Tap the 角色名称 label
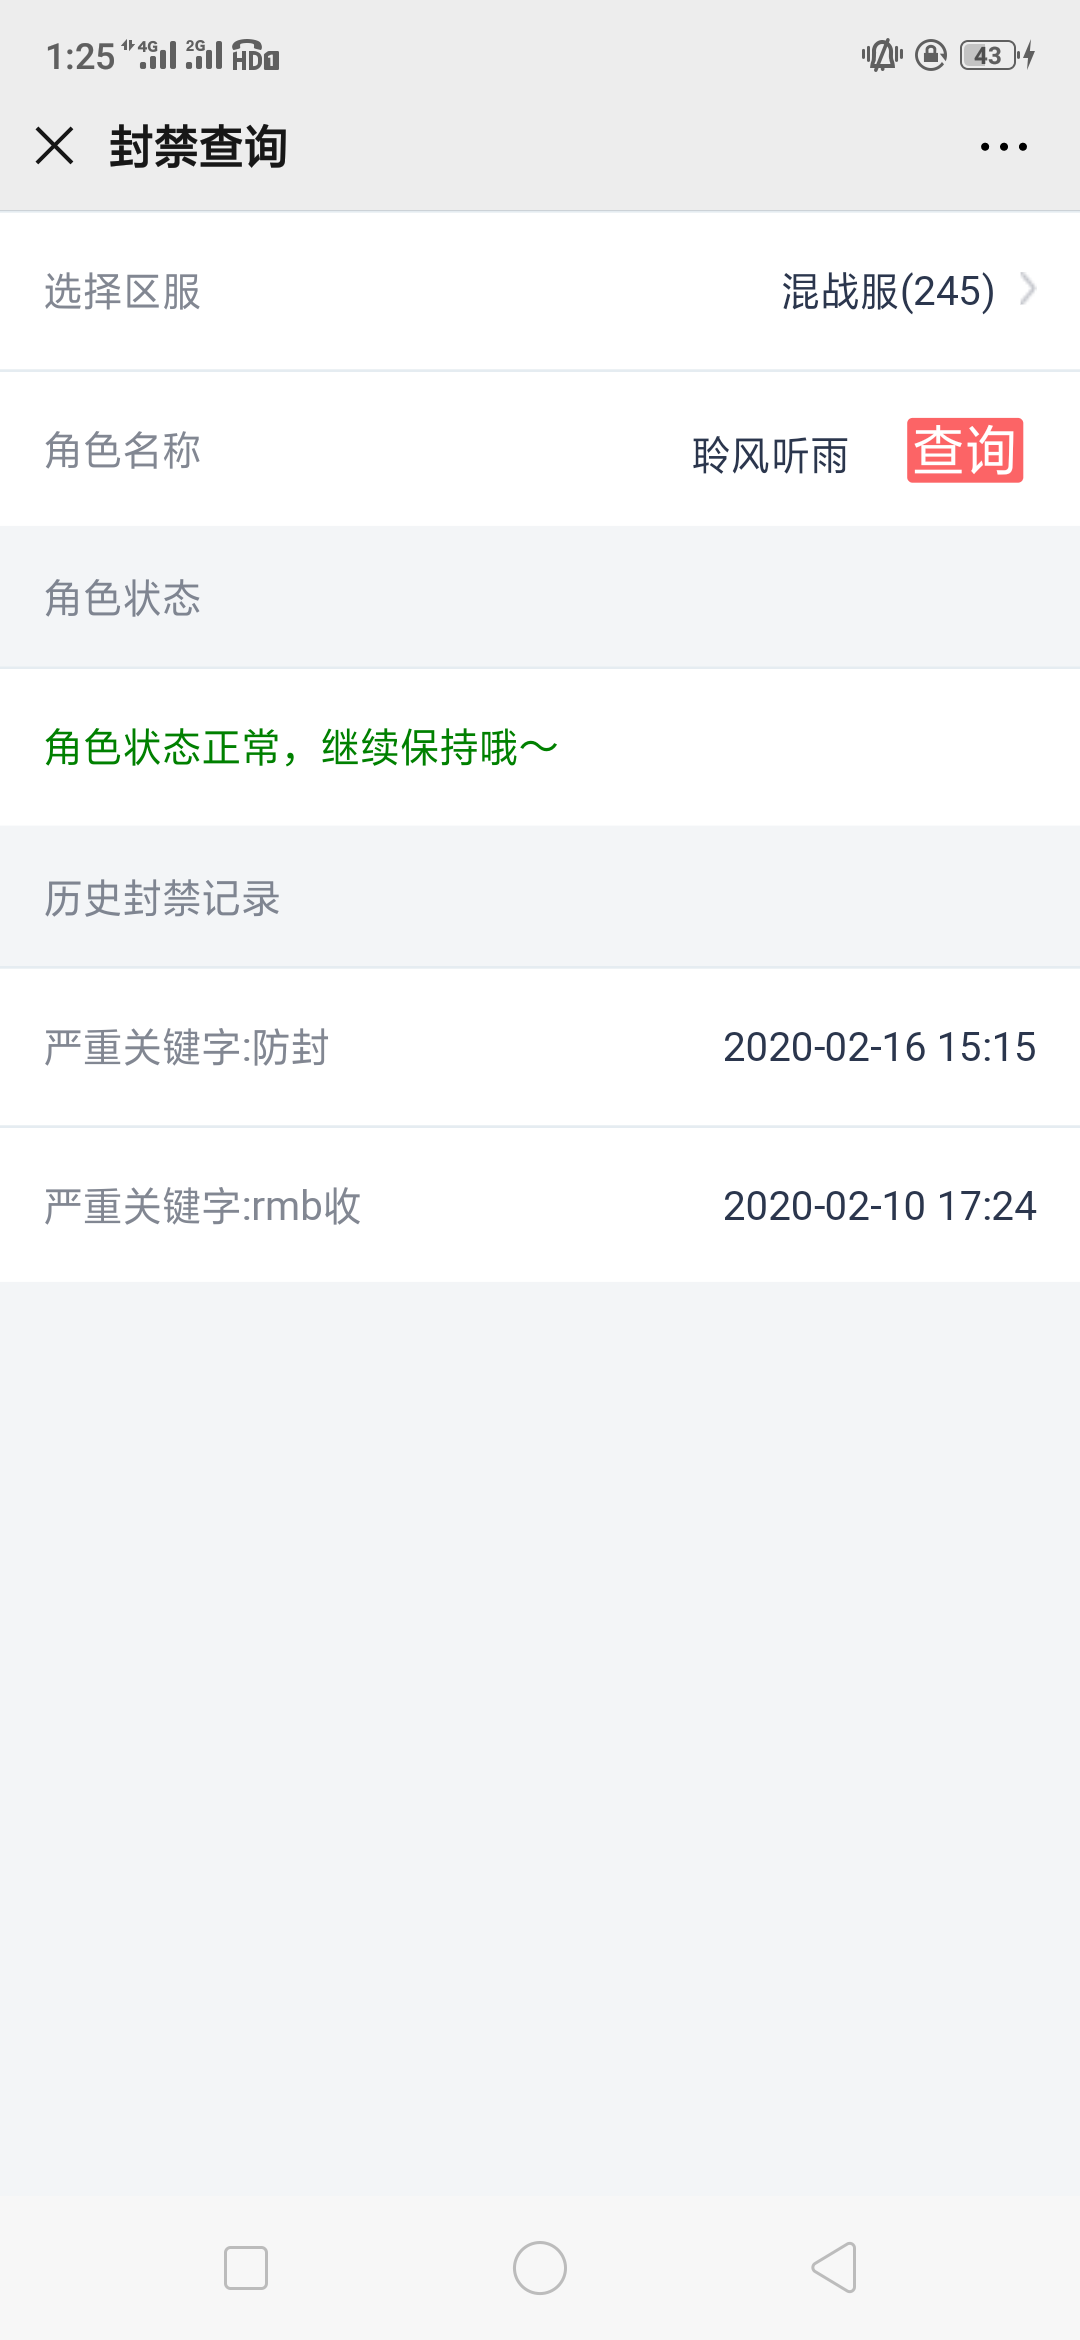This screenshot has height=2340, width=1080. point(122,450)
